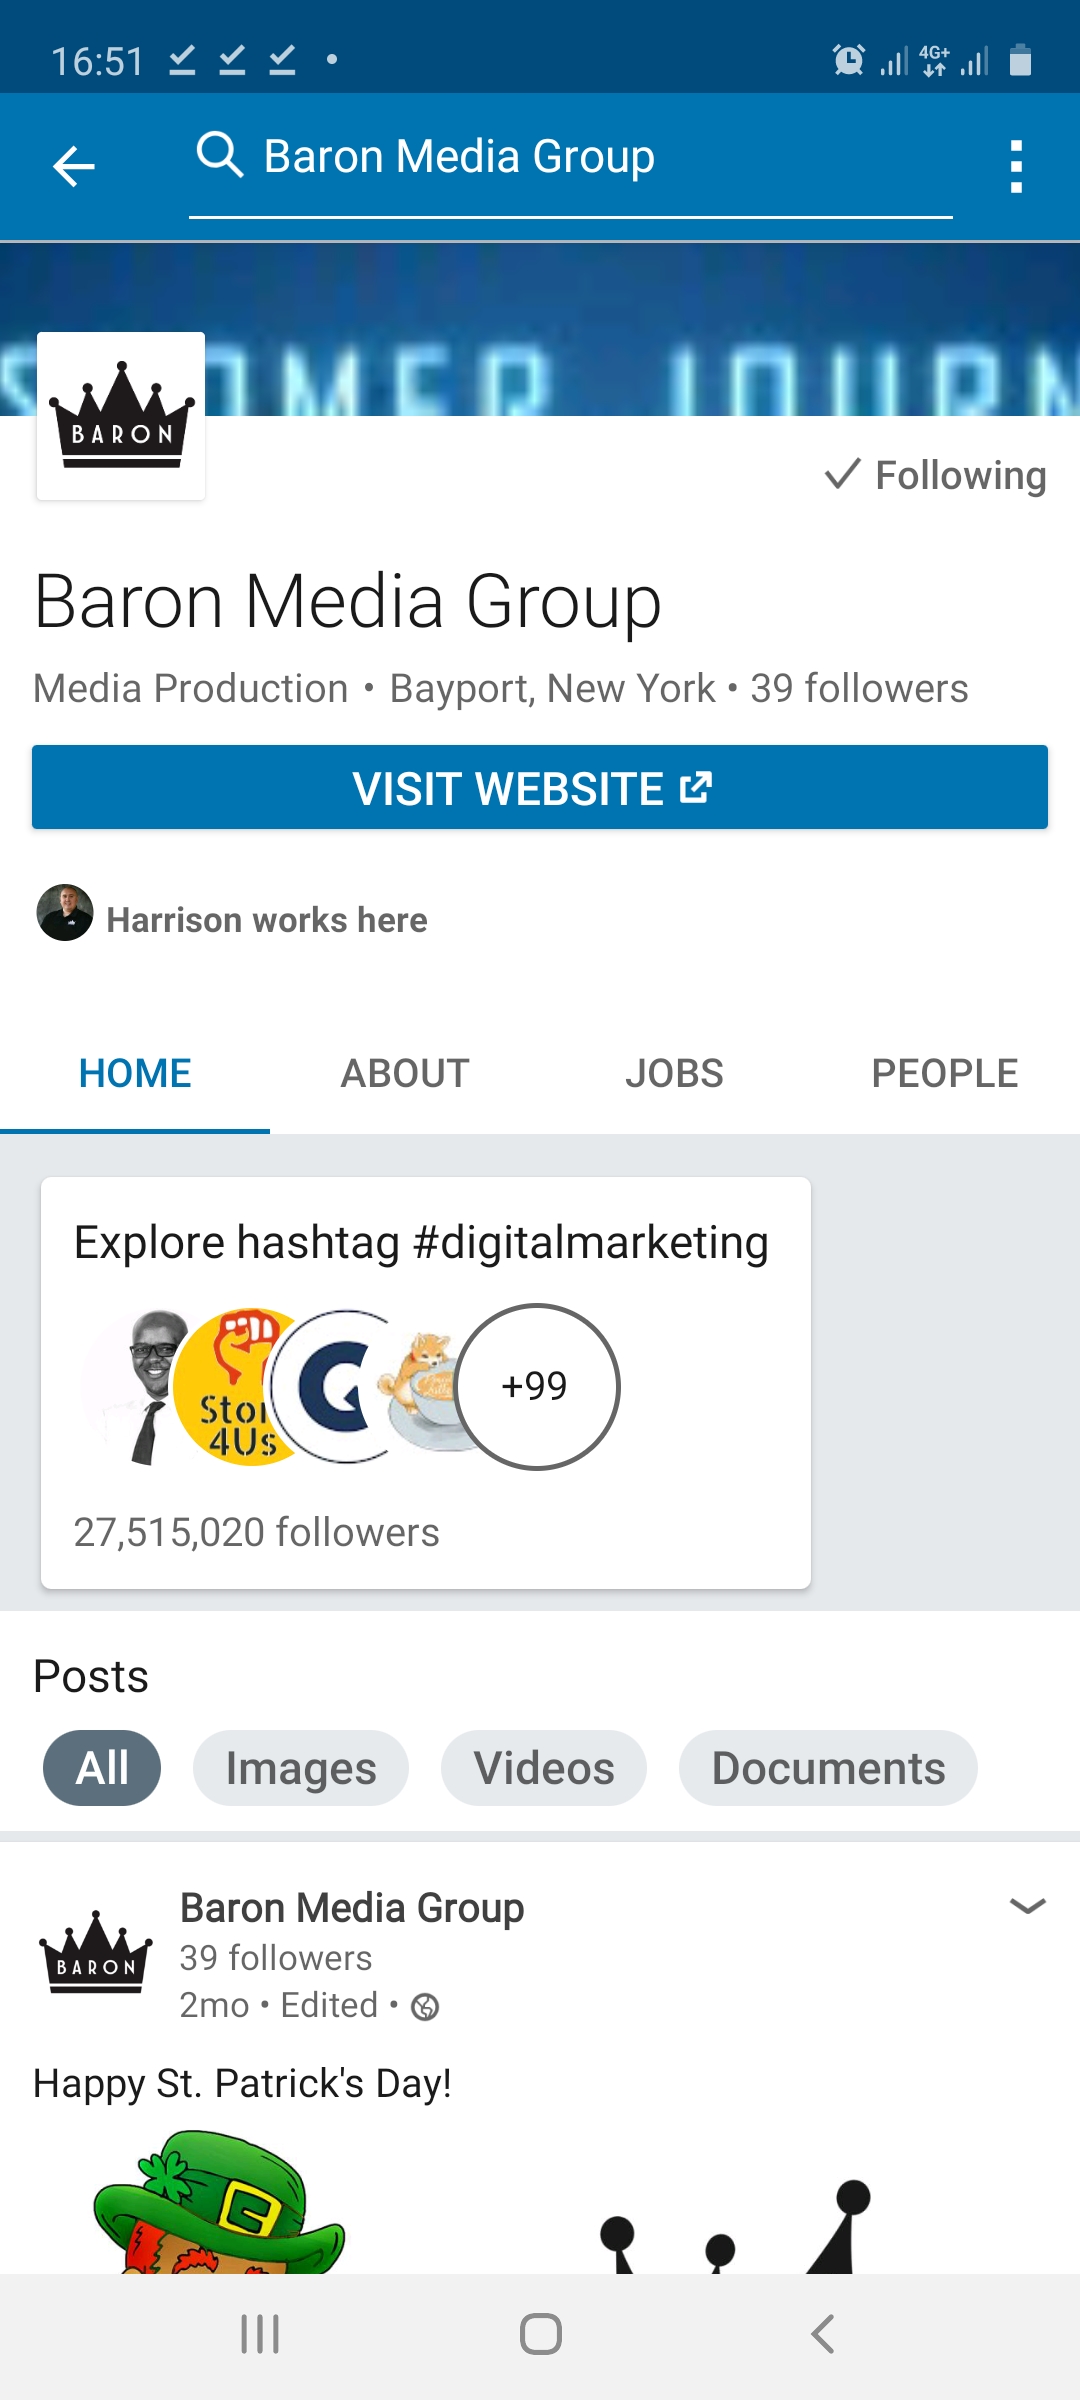Tap the alarm icon in status bar
The width and height of the screenshot is (1080, 2400).
(849, 60)
